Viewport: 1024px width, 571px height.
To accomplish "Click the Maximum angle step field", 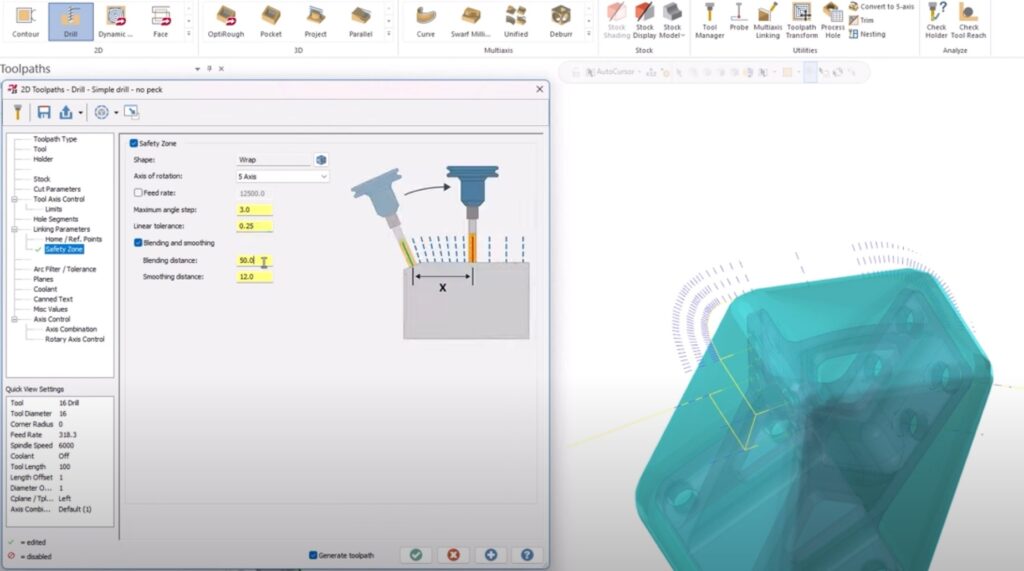I will coord(255,210).
